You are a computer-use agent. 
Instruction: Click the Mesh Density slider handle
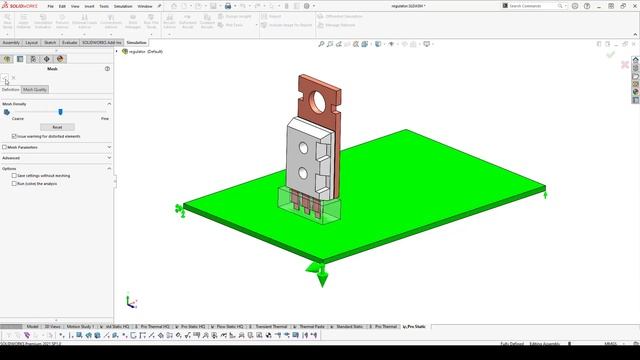coord(60,112)
